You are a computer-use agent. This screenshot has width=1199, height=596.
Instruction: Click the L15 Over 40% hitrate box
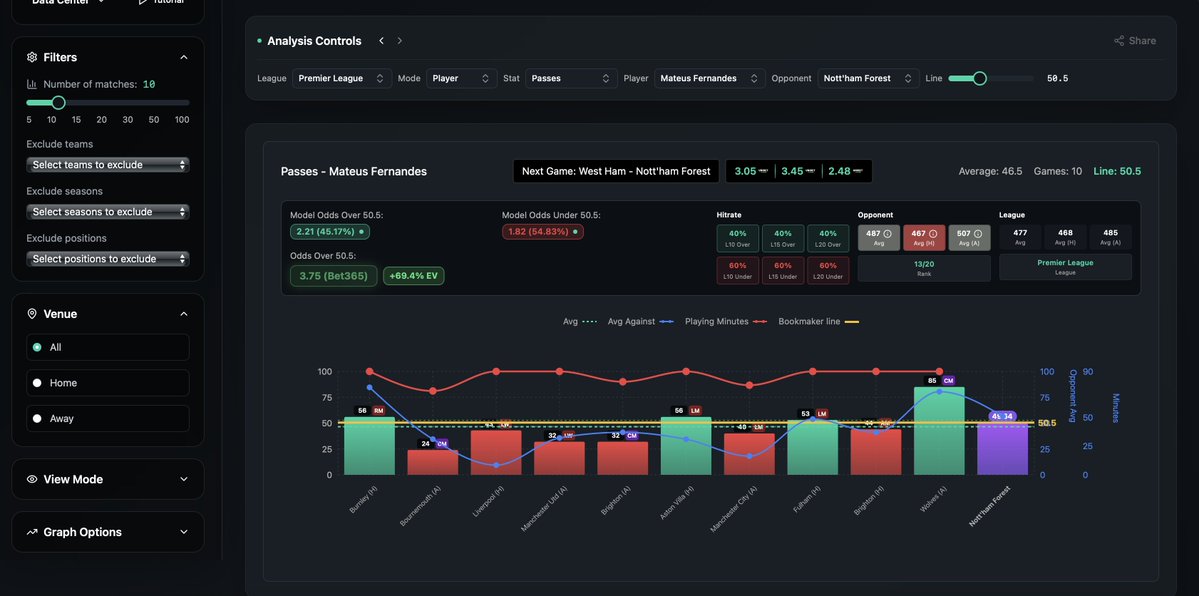(x=783, y=238)
